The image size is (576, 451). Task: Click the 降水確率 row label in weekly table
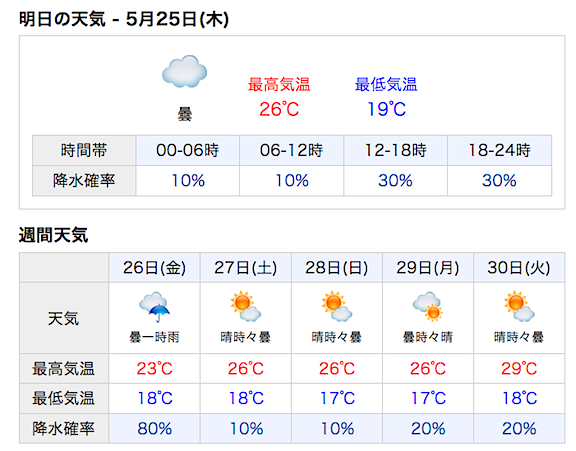point(64,428)
